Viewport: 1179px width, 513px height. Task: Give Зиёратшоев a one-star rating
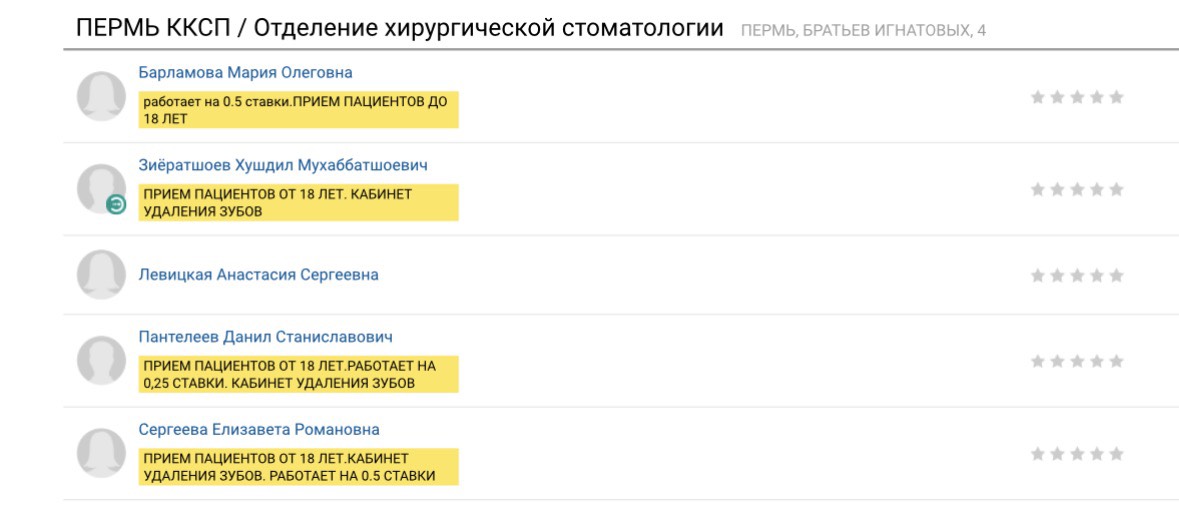pos(1038,189)
